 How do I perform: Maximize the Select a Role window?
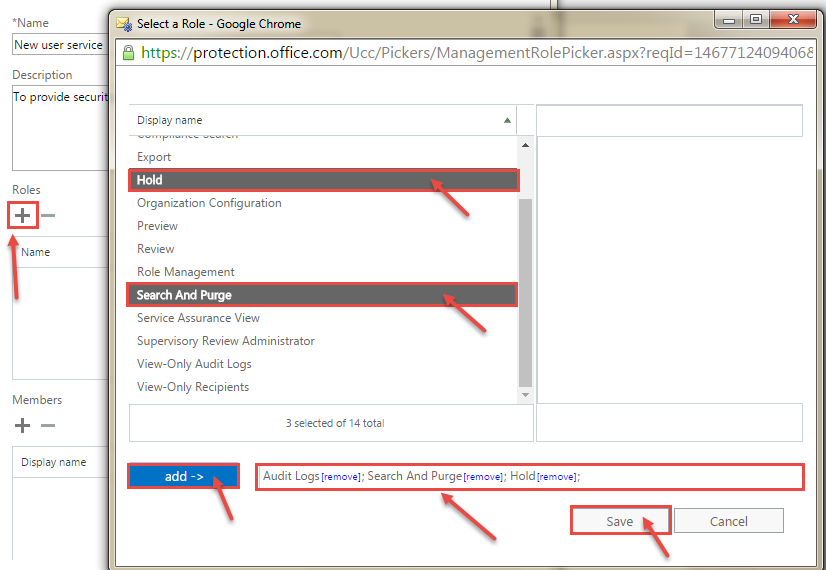[x=756, y=19]
